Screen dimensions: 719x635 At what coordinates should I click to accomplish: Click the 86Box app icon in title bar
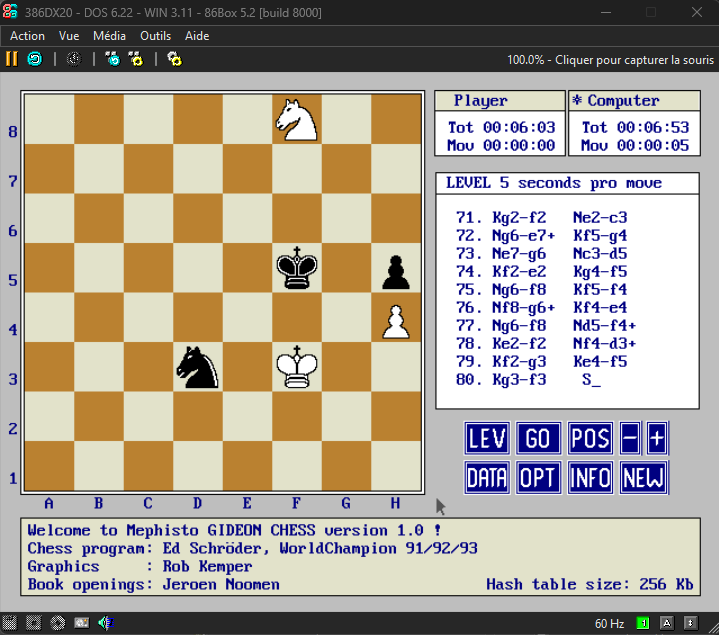10,12
